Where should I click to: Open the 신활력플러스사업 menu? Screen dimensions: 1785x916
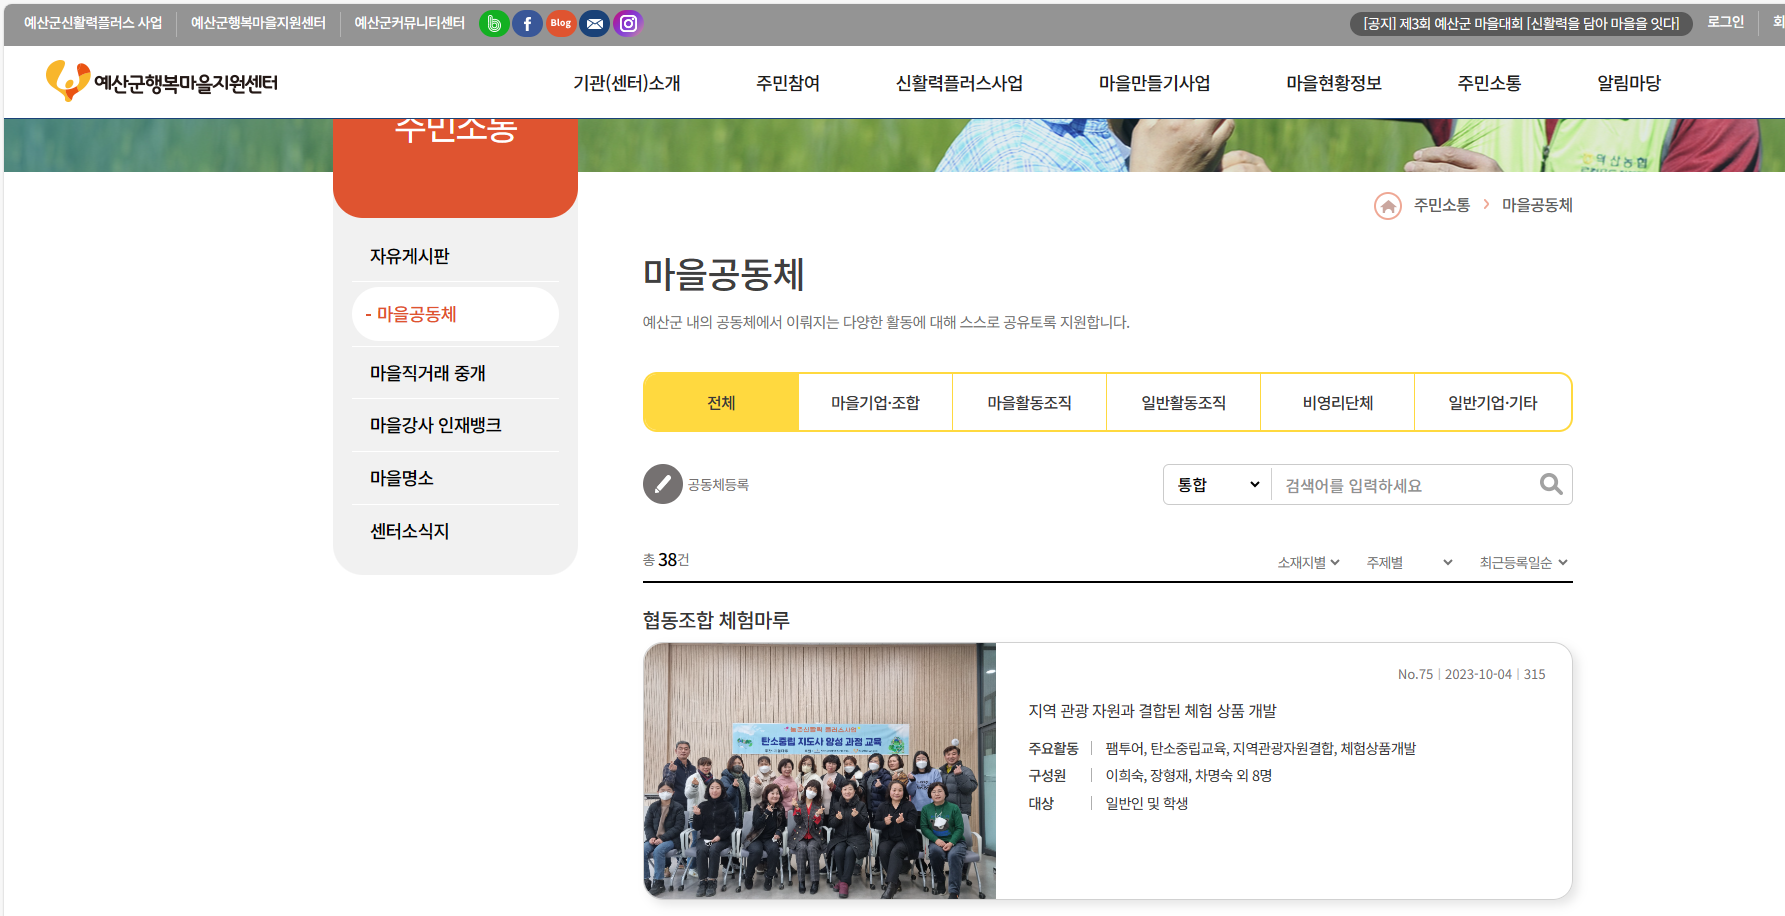959,83
